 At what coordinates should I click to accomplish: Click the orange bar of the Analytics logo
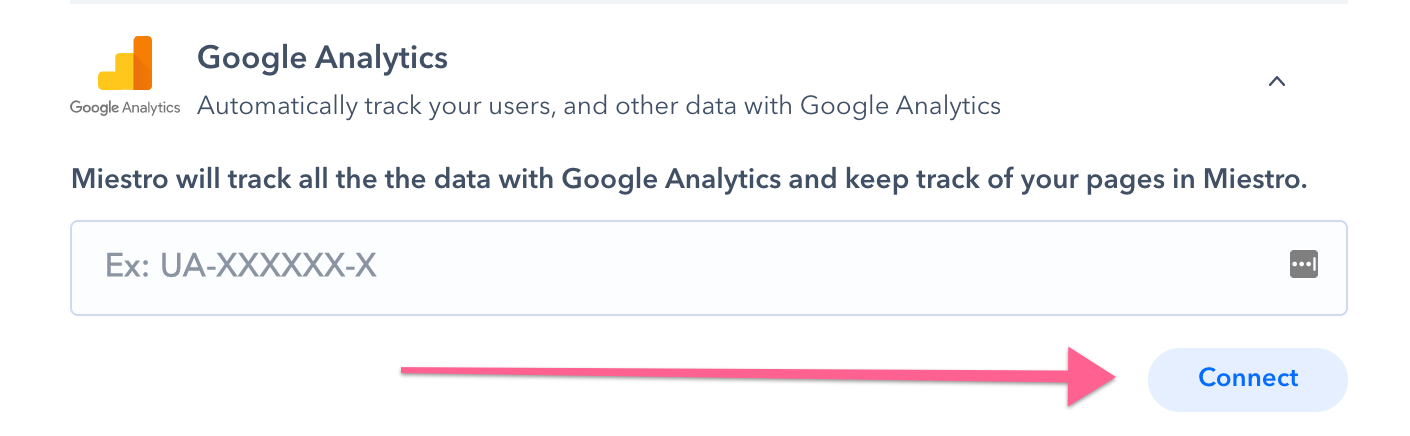pyautogui.click(x=142, y=63)
